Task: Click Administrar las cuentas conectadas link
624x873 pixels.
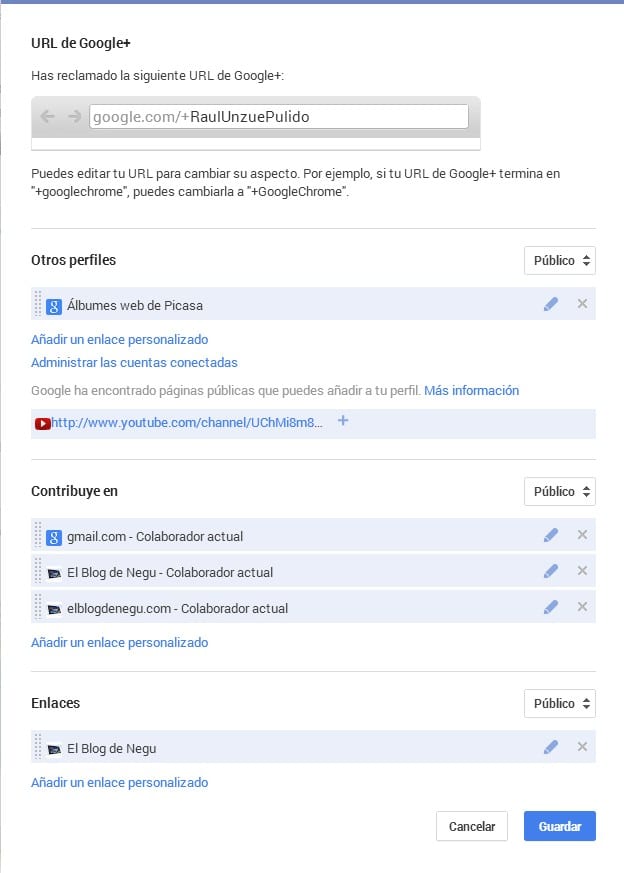Action: pos(134,363)
